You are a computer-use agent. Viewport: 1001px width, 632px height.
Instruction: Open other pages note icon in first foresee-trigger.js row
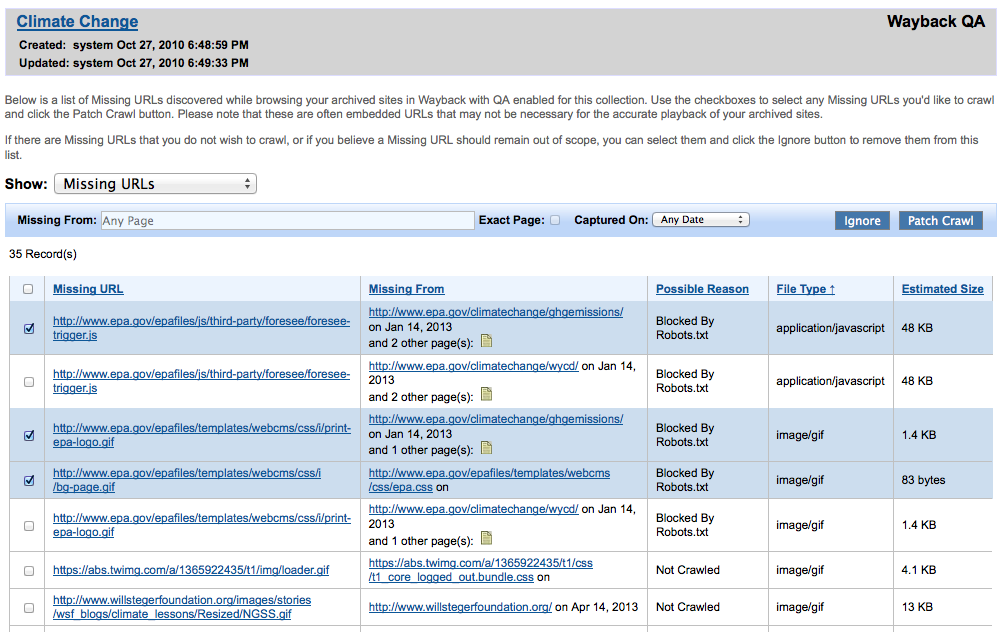click(x=486, y=341)
